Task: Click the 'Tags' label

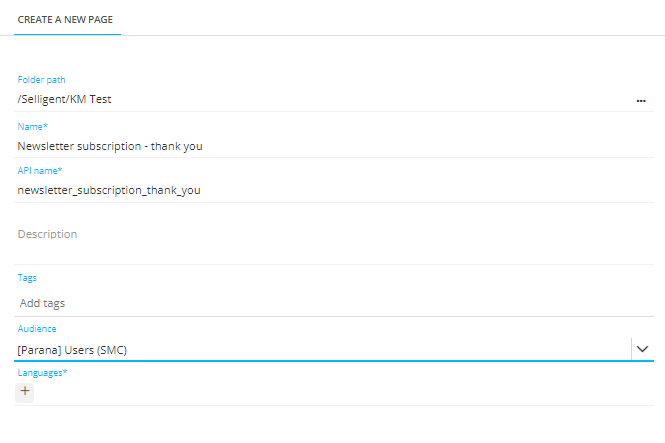Action: click(27, 278)
